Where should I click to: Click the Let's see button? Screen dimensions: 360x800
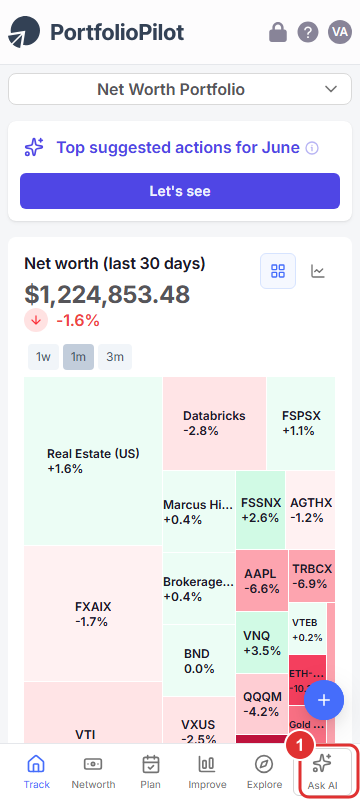click(x=180, y=191)
